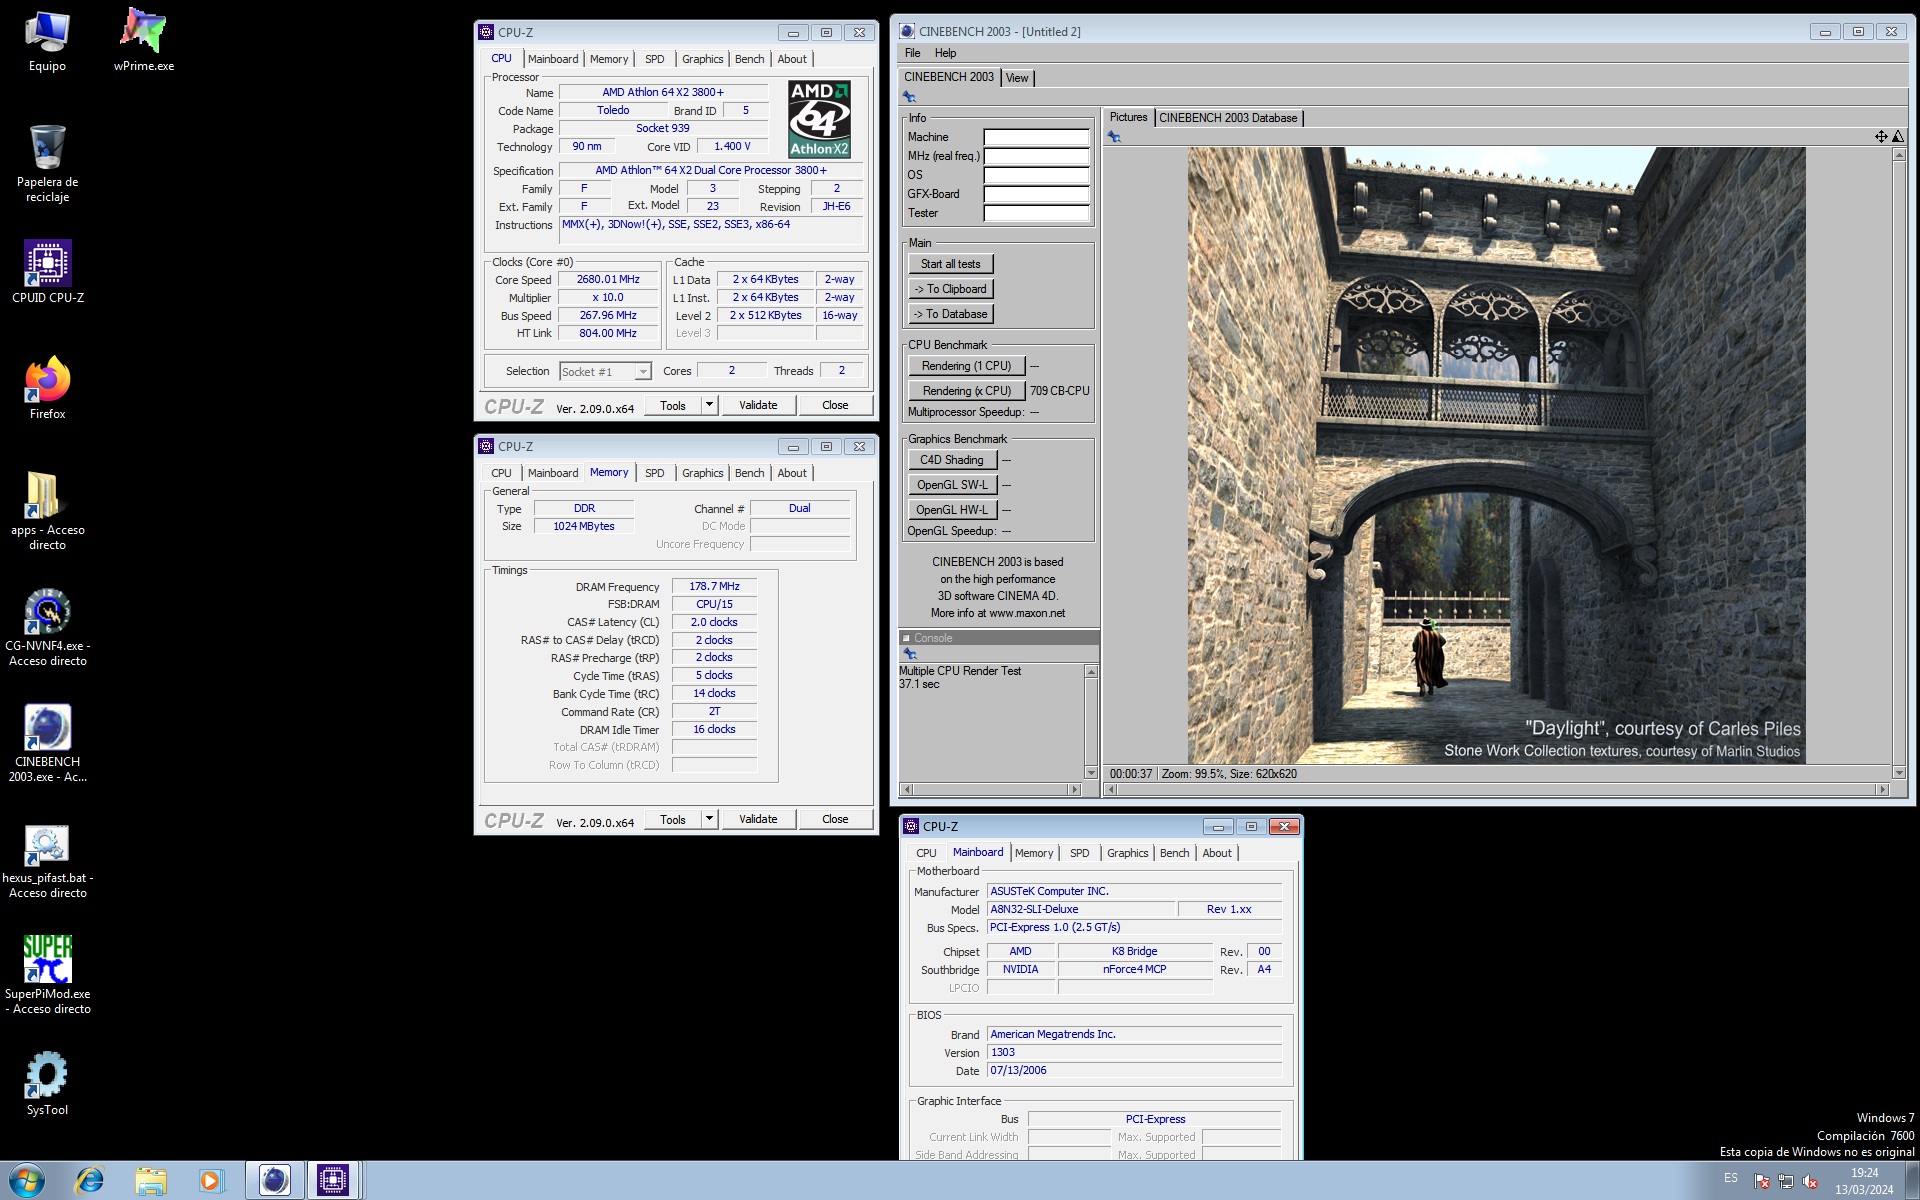This screenshot has height=1200, width=1920.
Task: Run the OpenGL HW-L benchmark
Action: pos(952,510)
